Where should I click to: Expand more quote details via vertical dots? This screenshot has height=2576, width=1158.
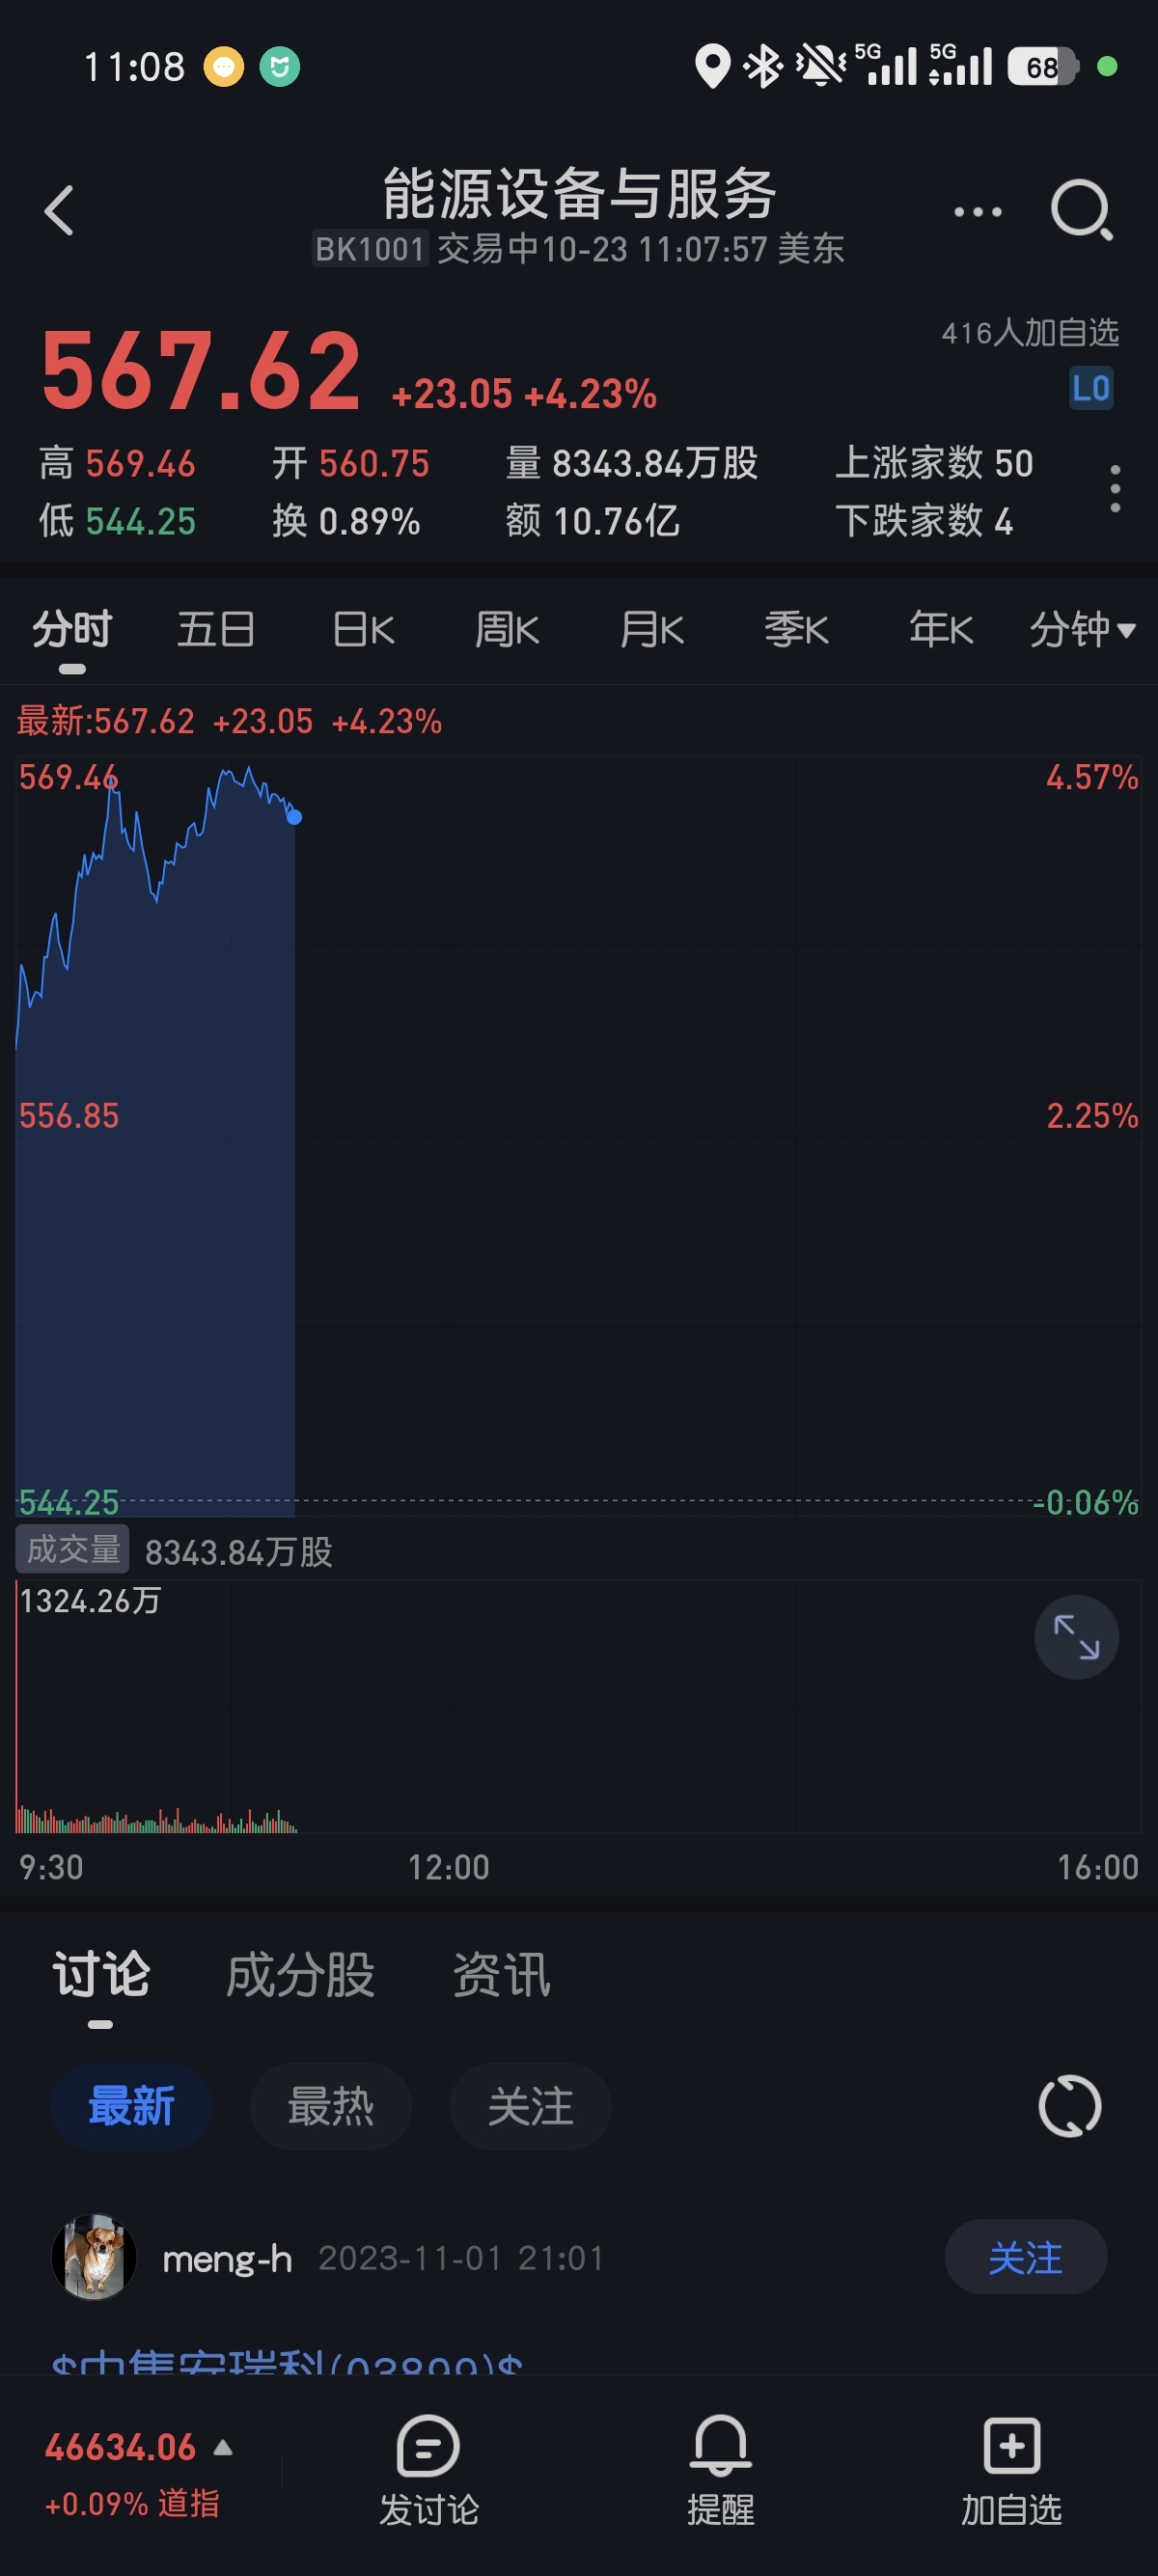[x=1115, y=490]
